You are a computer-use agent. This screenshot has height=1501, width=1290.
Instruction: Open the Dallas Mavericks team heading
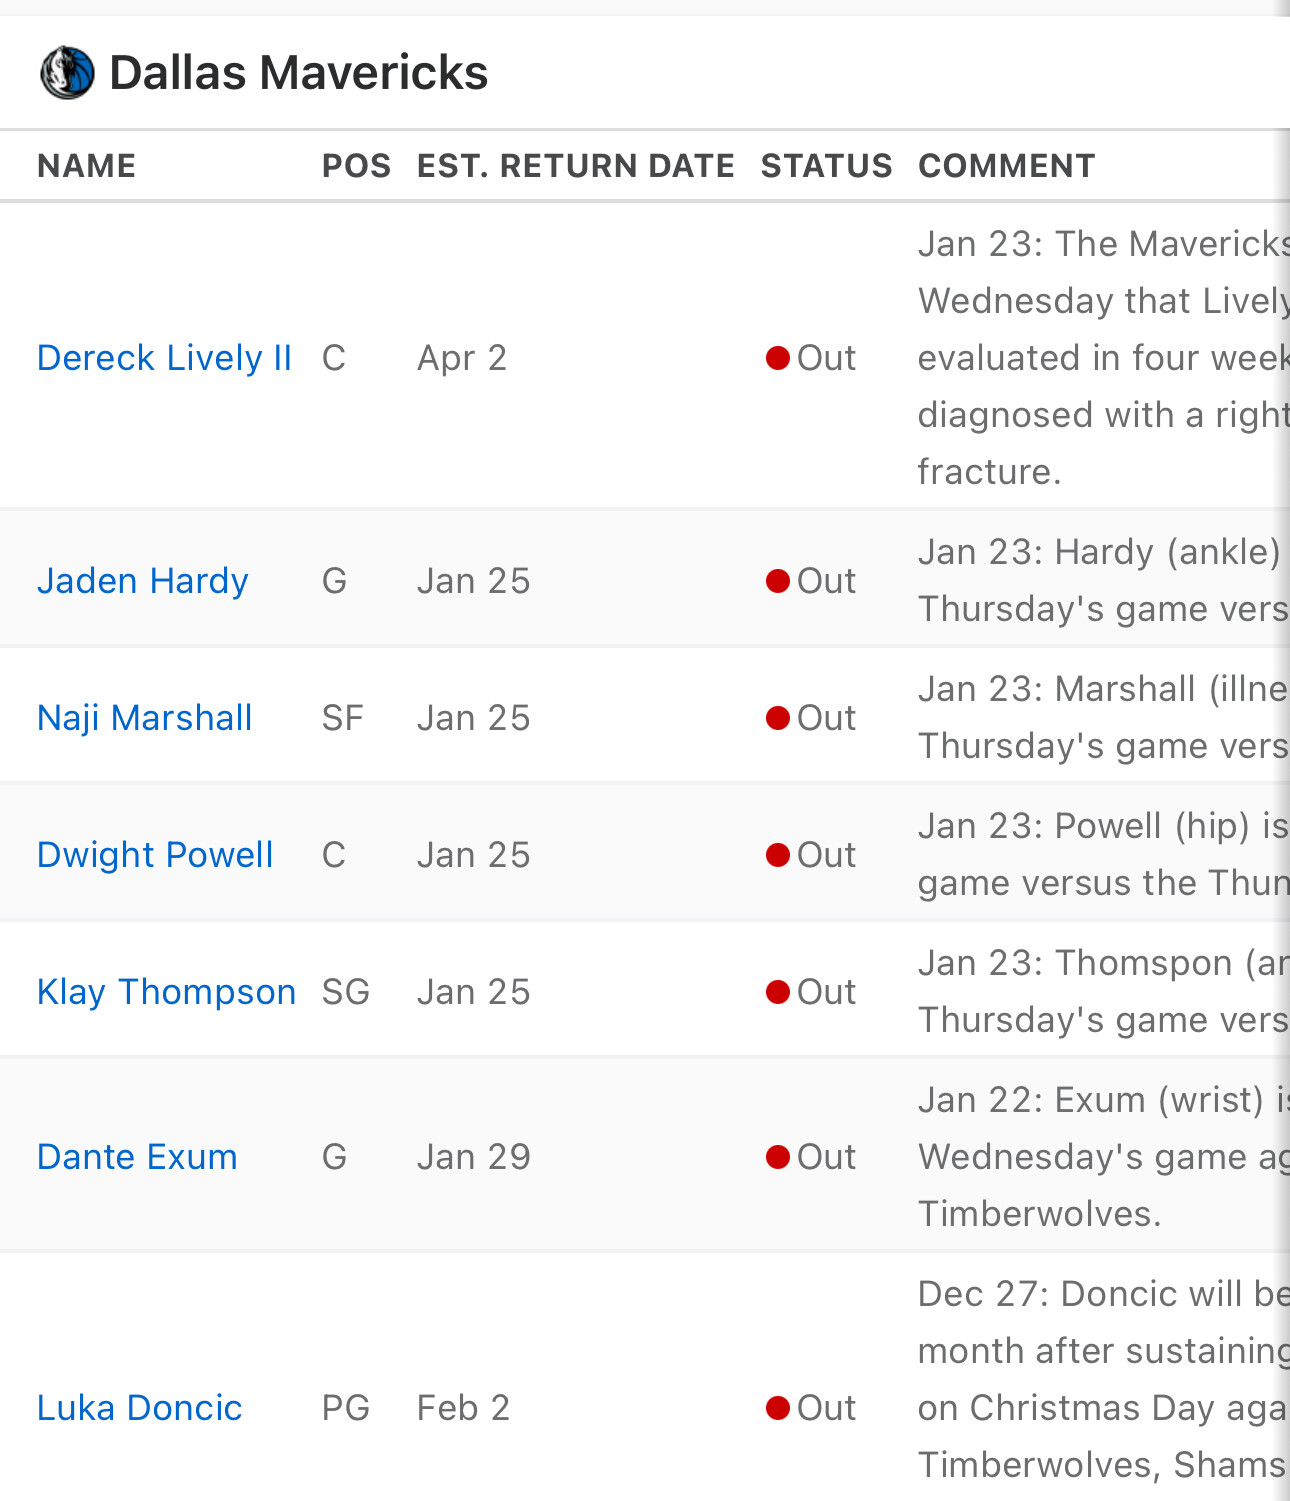(298, 73)
